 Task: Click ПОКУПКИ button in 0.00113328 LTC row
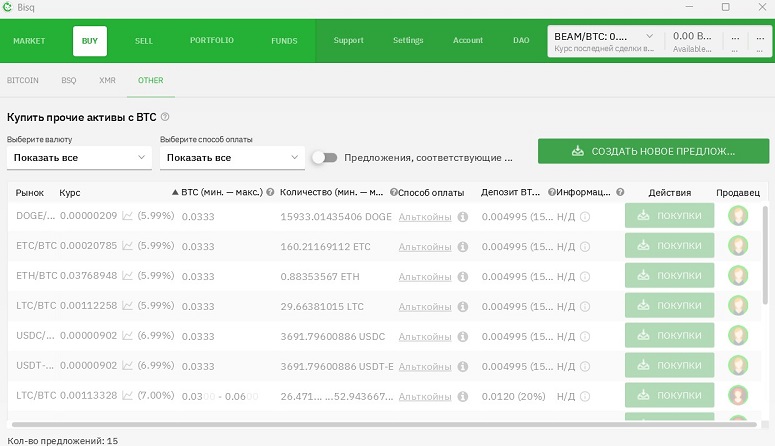point(669,395)
